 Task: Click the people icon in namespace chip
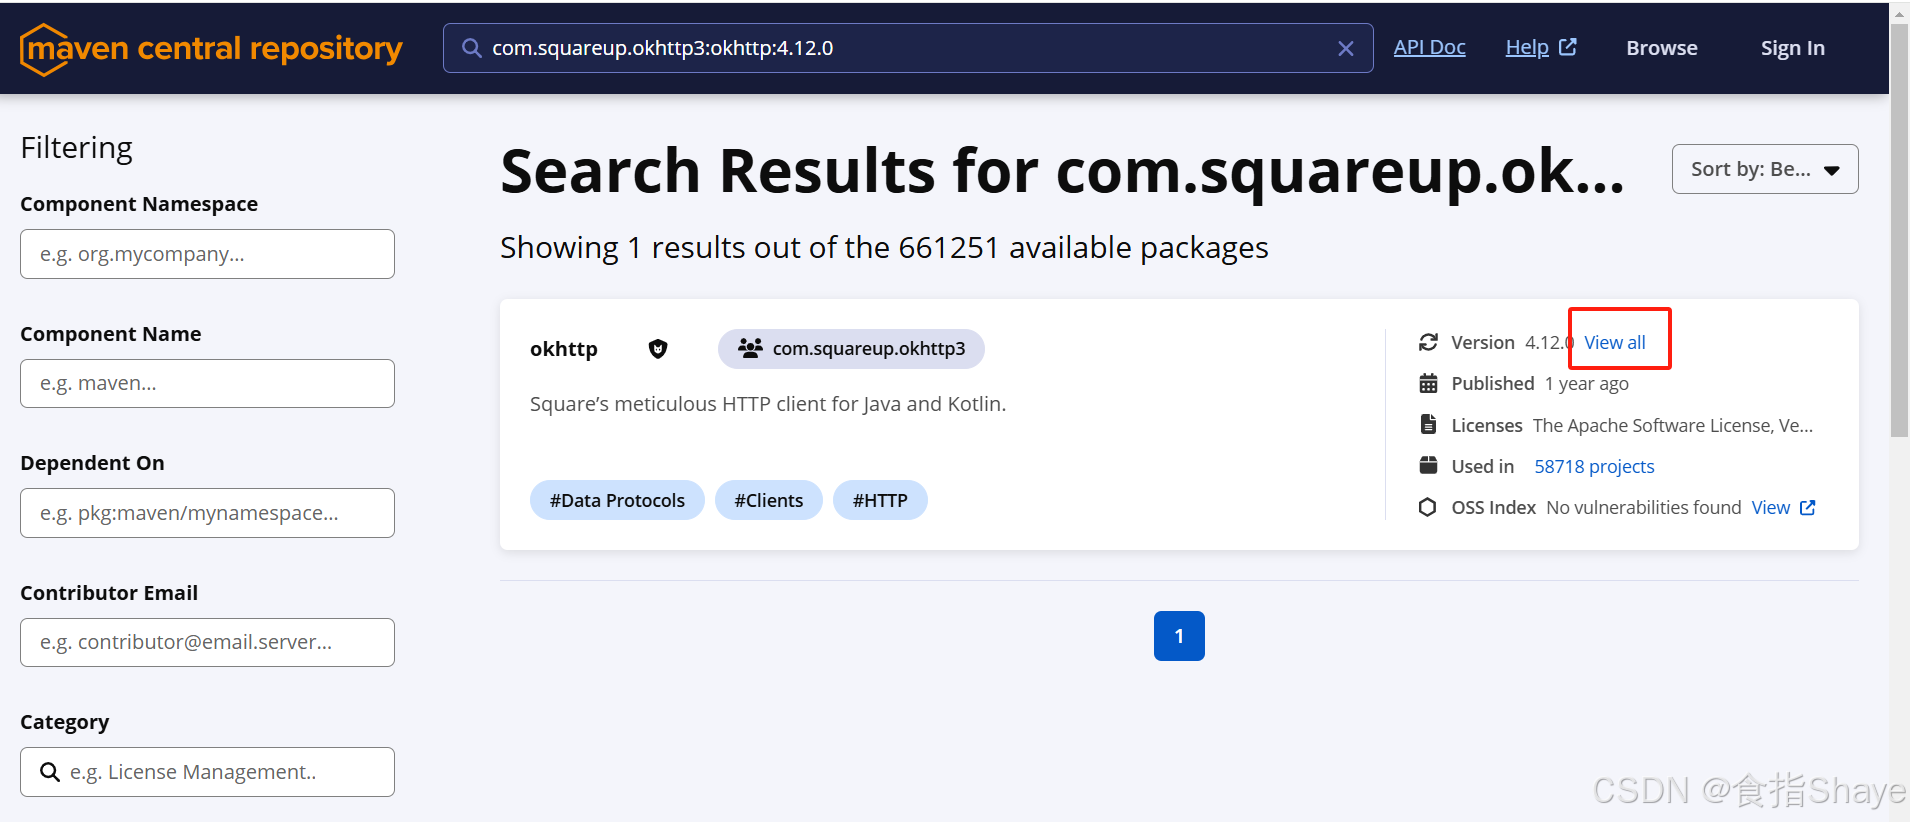pyautogui.click(x=750, y=348)
